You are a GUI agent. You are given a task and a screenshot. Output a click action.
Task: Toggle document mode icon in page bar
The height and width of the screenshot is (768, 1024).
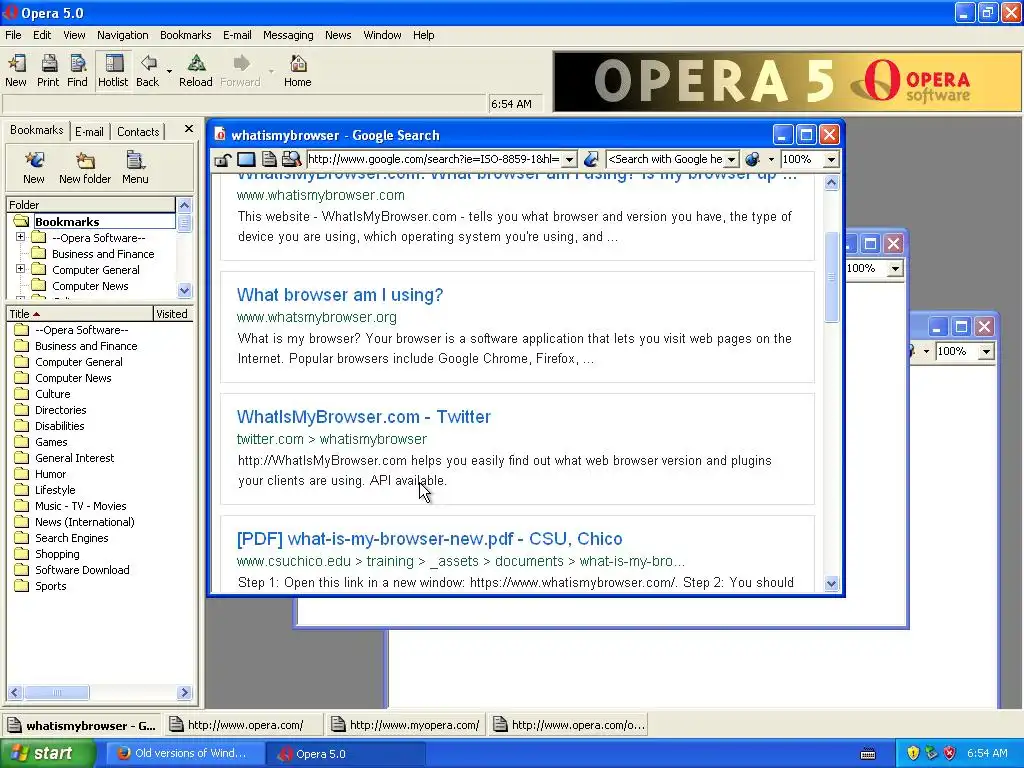click(268, 159)
